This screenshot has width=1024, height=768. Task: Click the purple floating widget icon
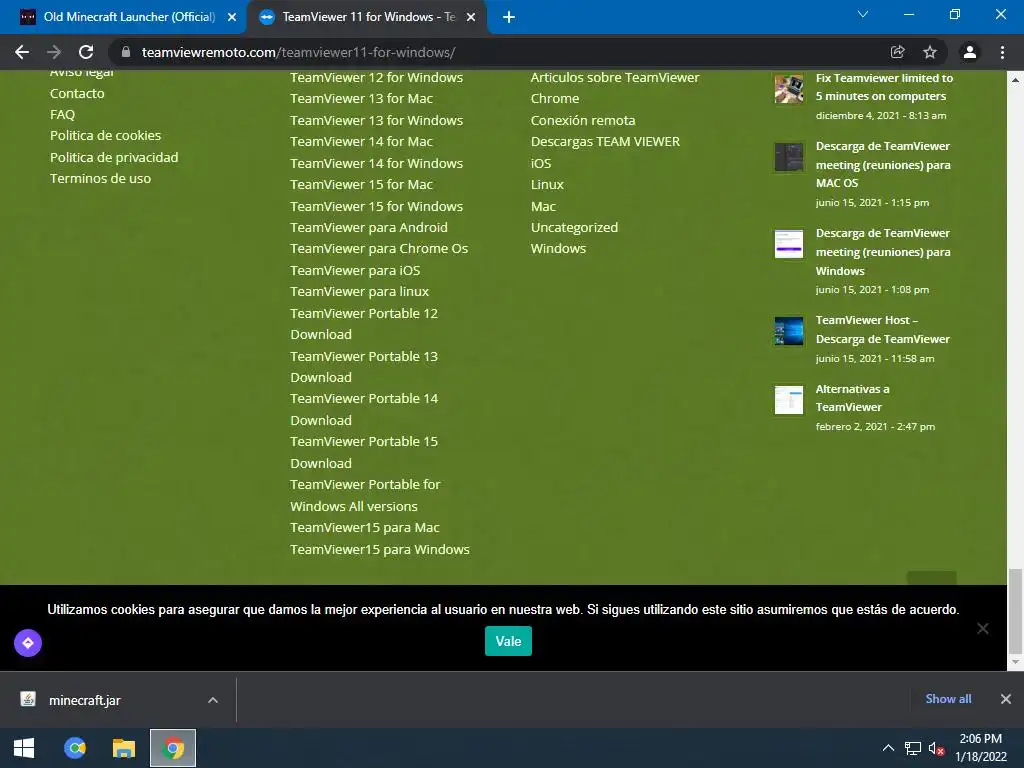point(28,643)
